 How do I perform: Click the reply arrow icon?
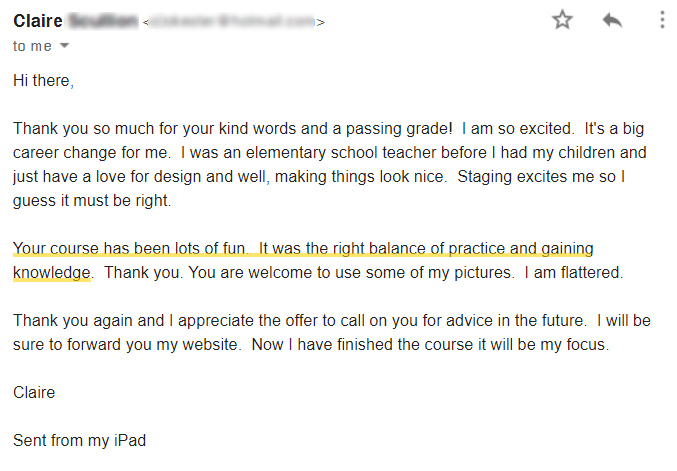point(612,20)
